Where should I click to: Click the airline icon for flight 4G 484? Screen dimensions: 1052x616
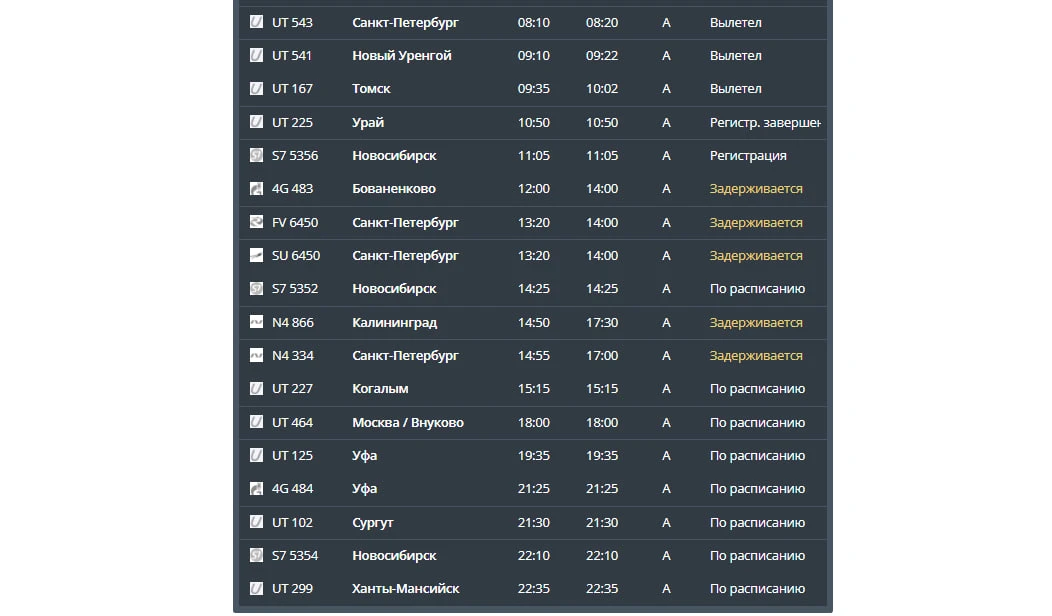coord(256,489)
